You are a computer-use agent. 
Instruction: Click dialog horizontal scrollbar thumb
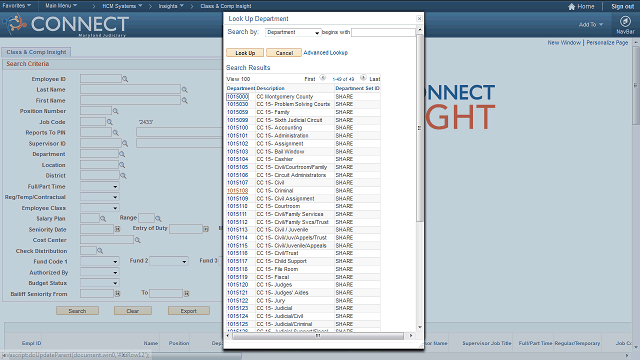[318, 336]
